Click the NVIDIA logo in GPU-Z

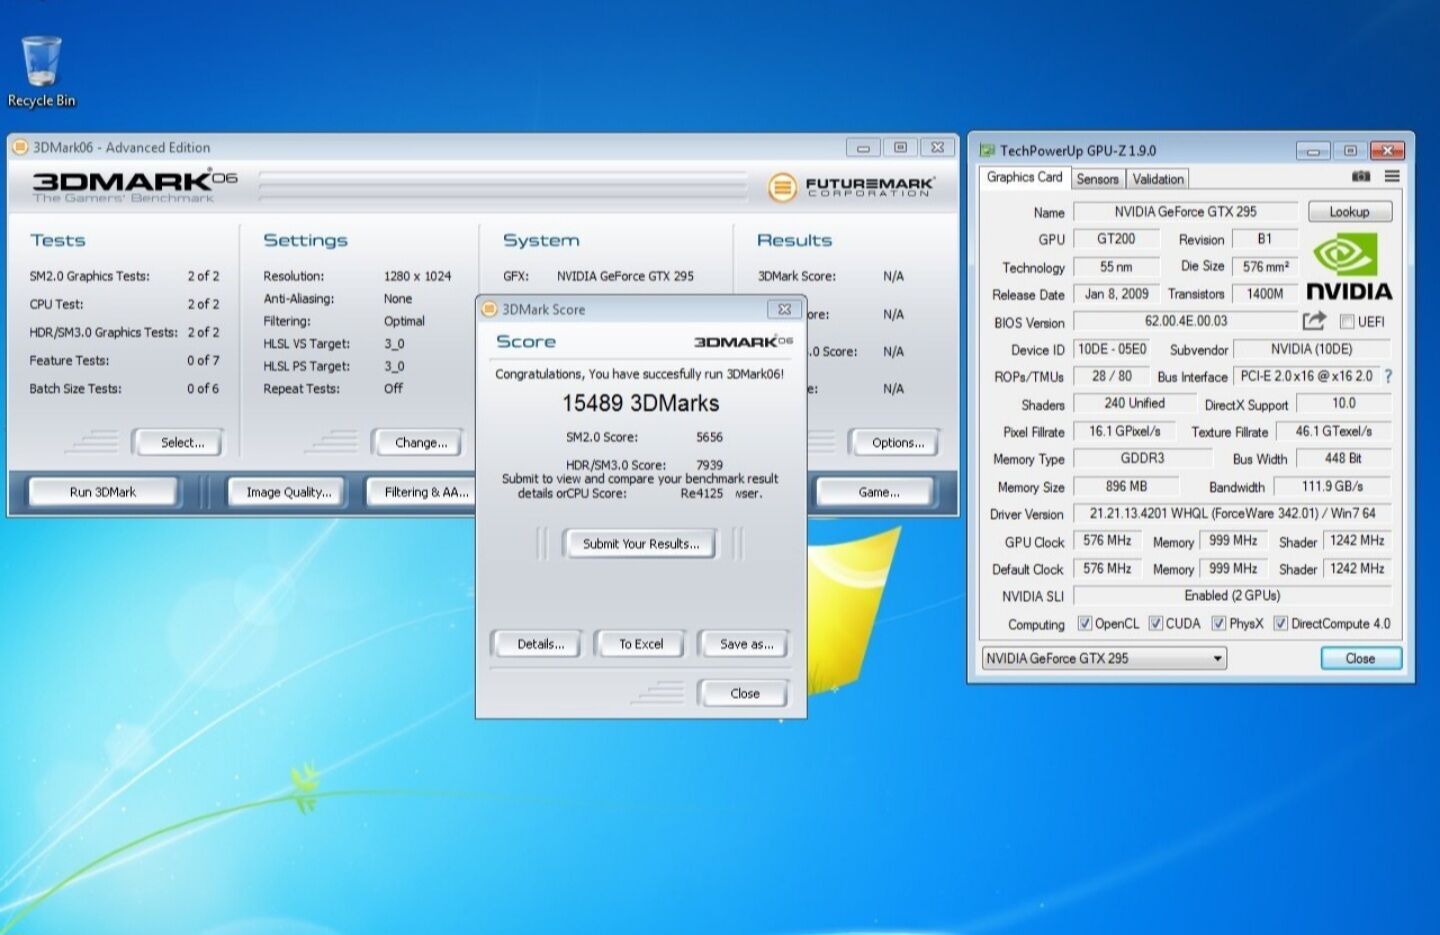point(1349,267)
